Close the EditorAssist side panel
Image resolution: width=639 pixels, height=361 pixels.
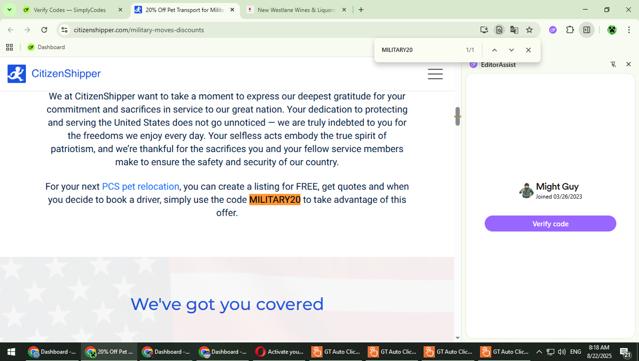click(628, 64)
